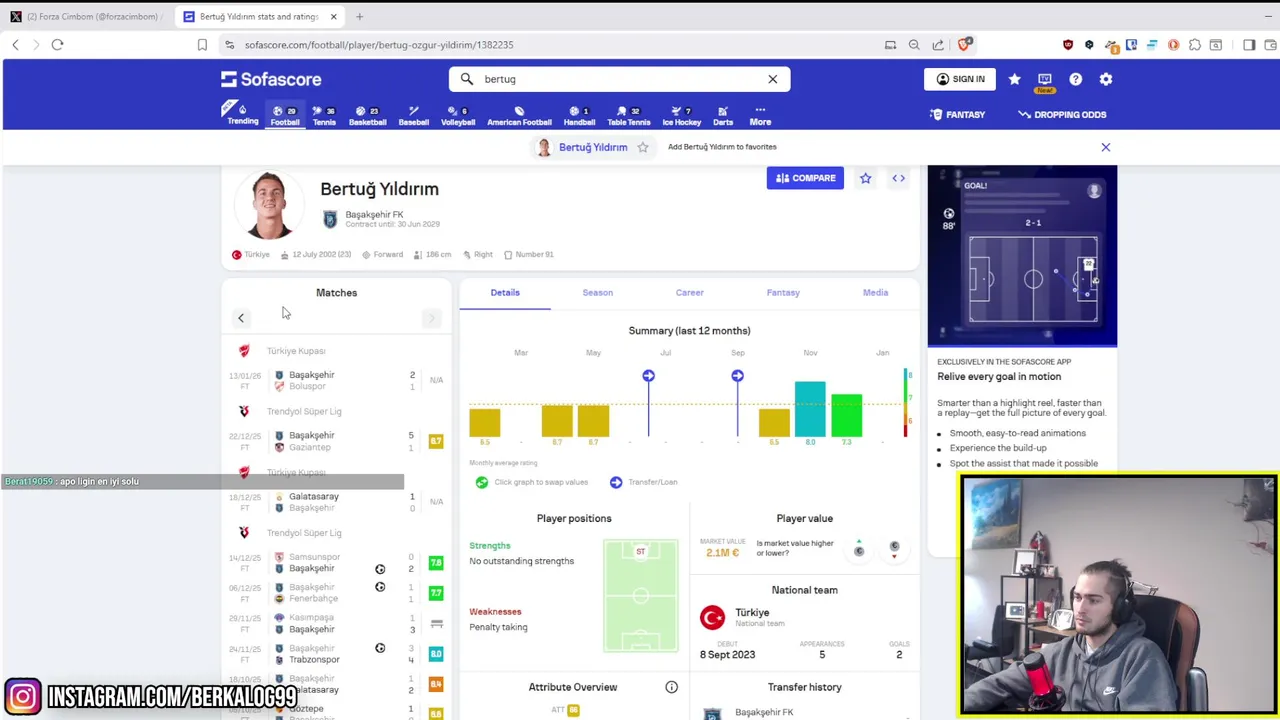Click the July transfer marker on the graph
The width and height of the screenshot is (1280, 720).
(648, 376)
